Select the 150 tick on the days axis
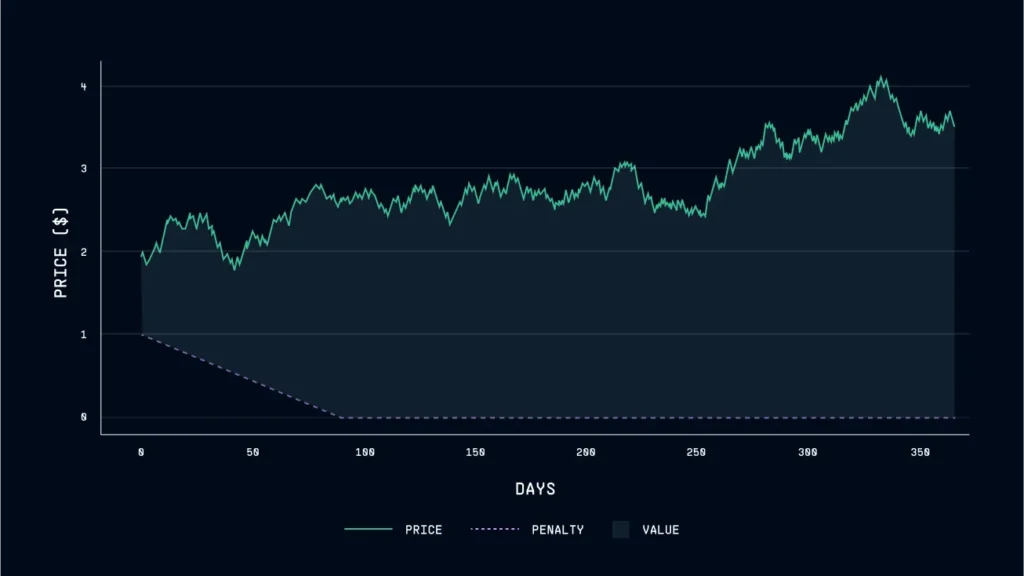This screenshot has height=576, width=1024. tap(475, 452)
